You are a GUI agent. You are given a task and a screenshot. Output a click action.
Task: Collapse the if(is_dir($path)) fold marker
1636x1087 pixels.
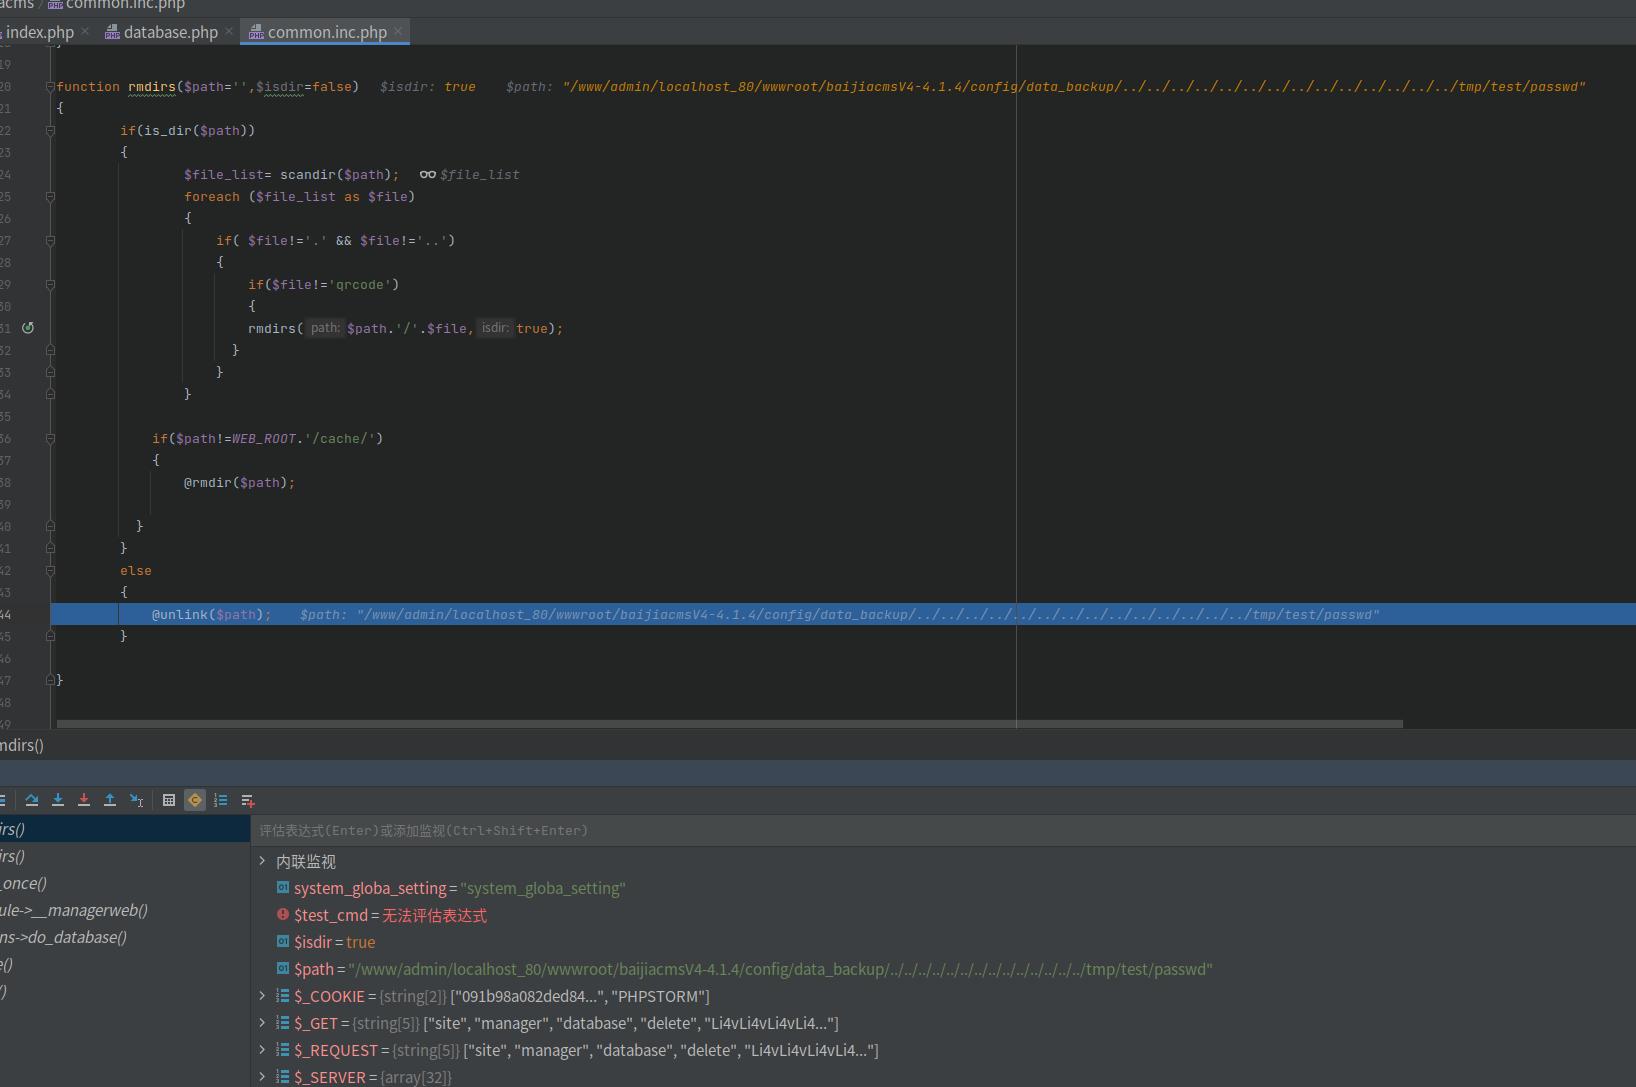tap(50, 131)
